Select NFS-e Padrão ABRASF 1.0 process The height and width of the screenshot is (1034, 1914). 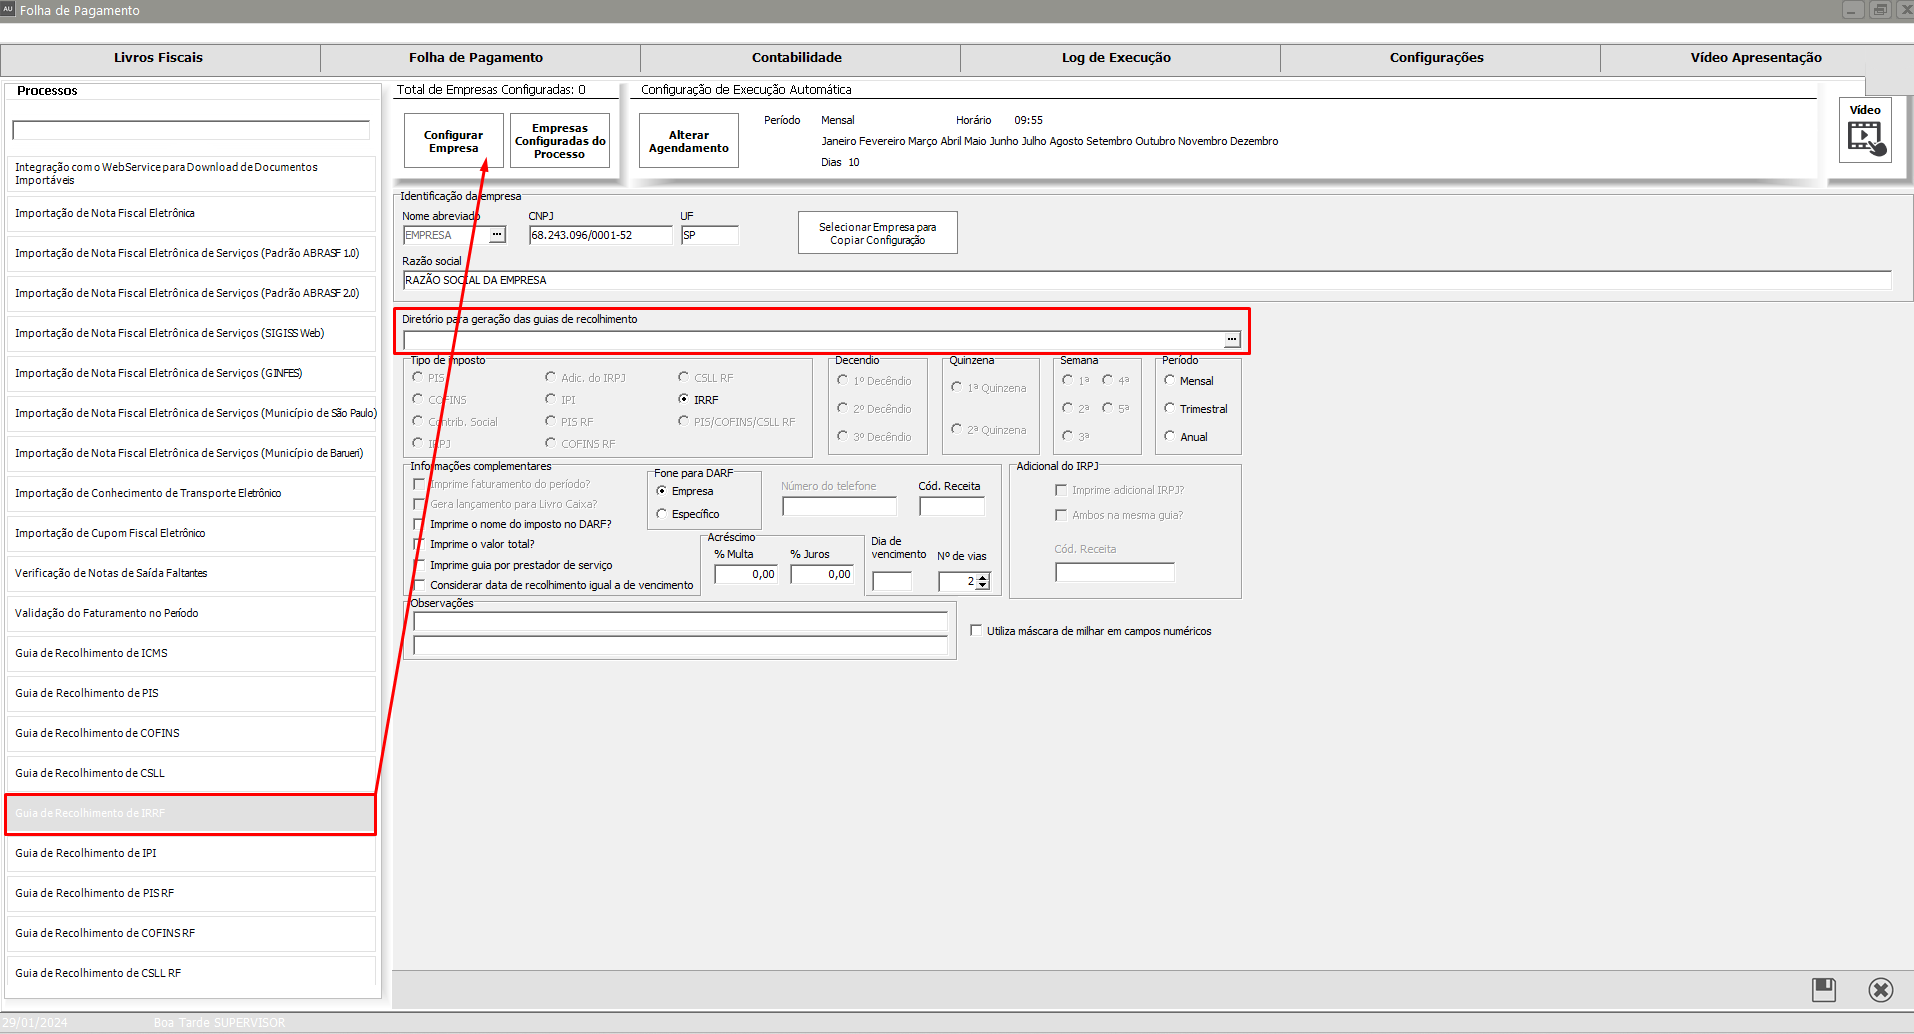pyautogui.click(x=191, y=253)
